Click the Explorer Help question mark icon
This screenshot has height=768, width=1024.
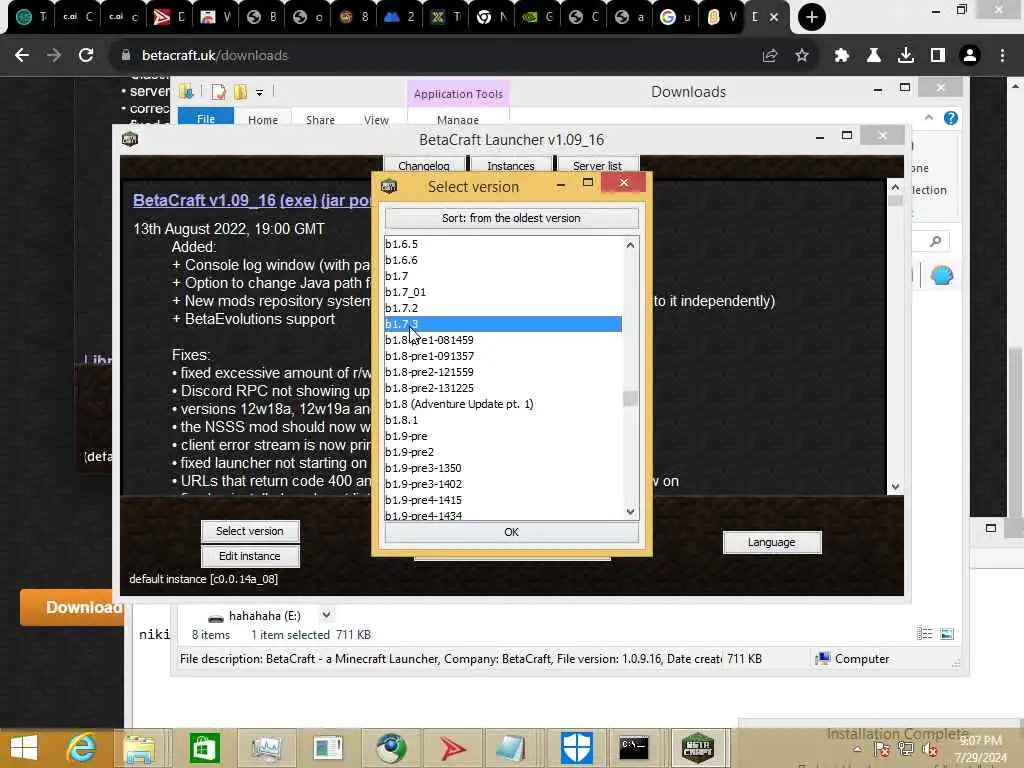coord(951,118)
